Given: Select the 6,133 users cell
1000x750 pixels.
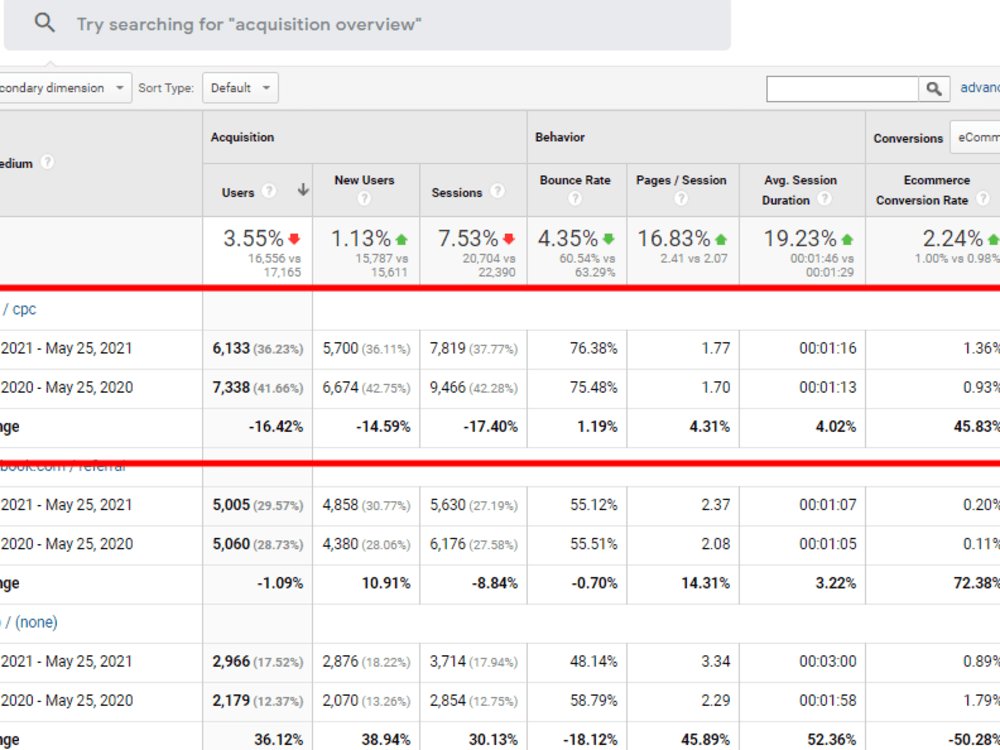Looking at the screenshot, I should click(x=258, y=349).
